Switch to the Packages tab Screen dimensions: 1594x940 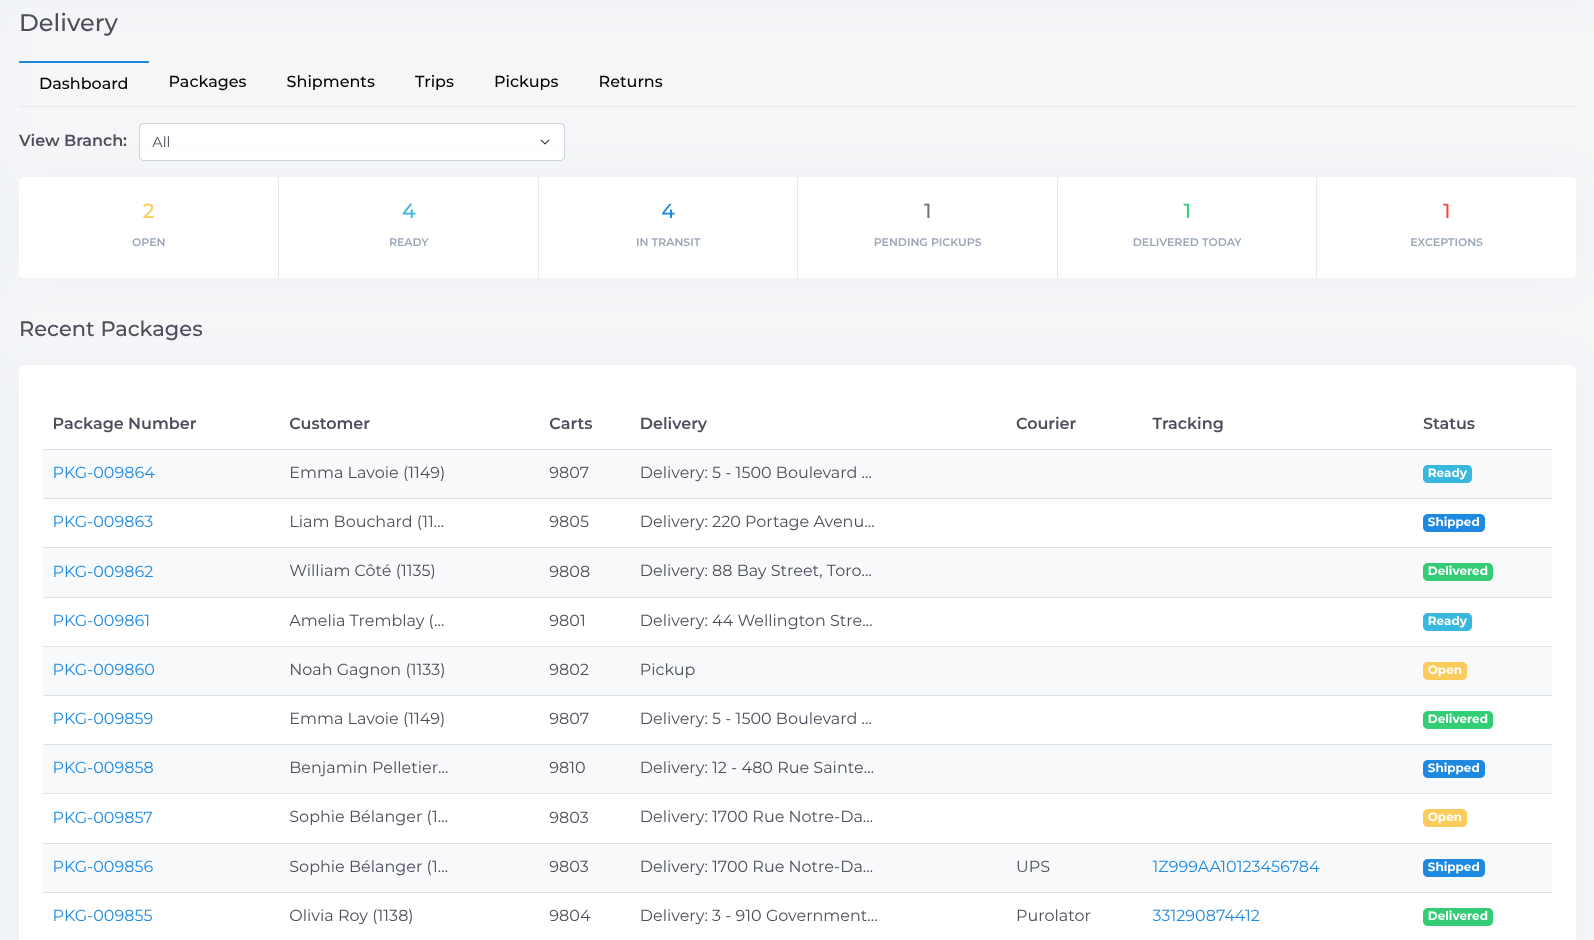(x=207, y=82)
